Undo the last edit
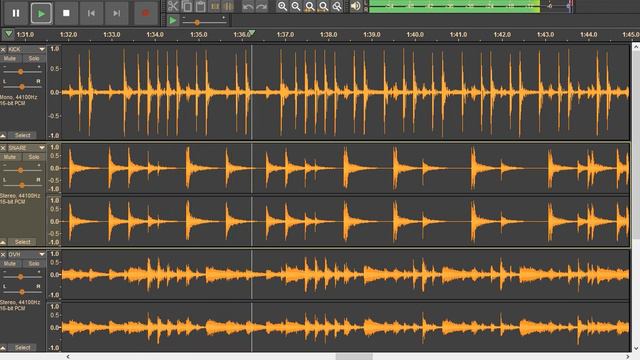 pos(248,6)
